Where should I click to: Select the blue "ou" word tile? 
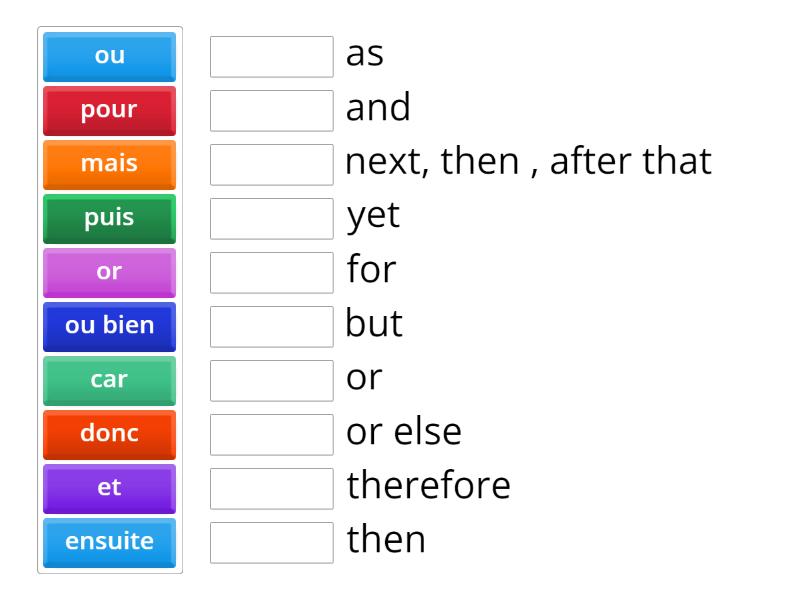coord(108,56)
